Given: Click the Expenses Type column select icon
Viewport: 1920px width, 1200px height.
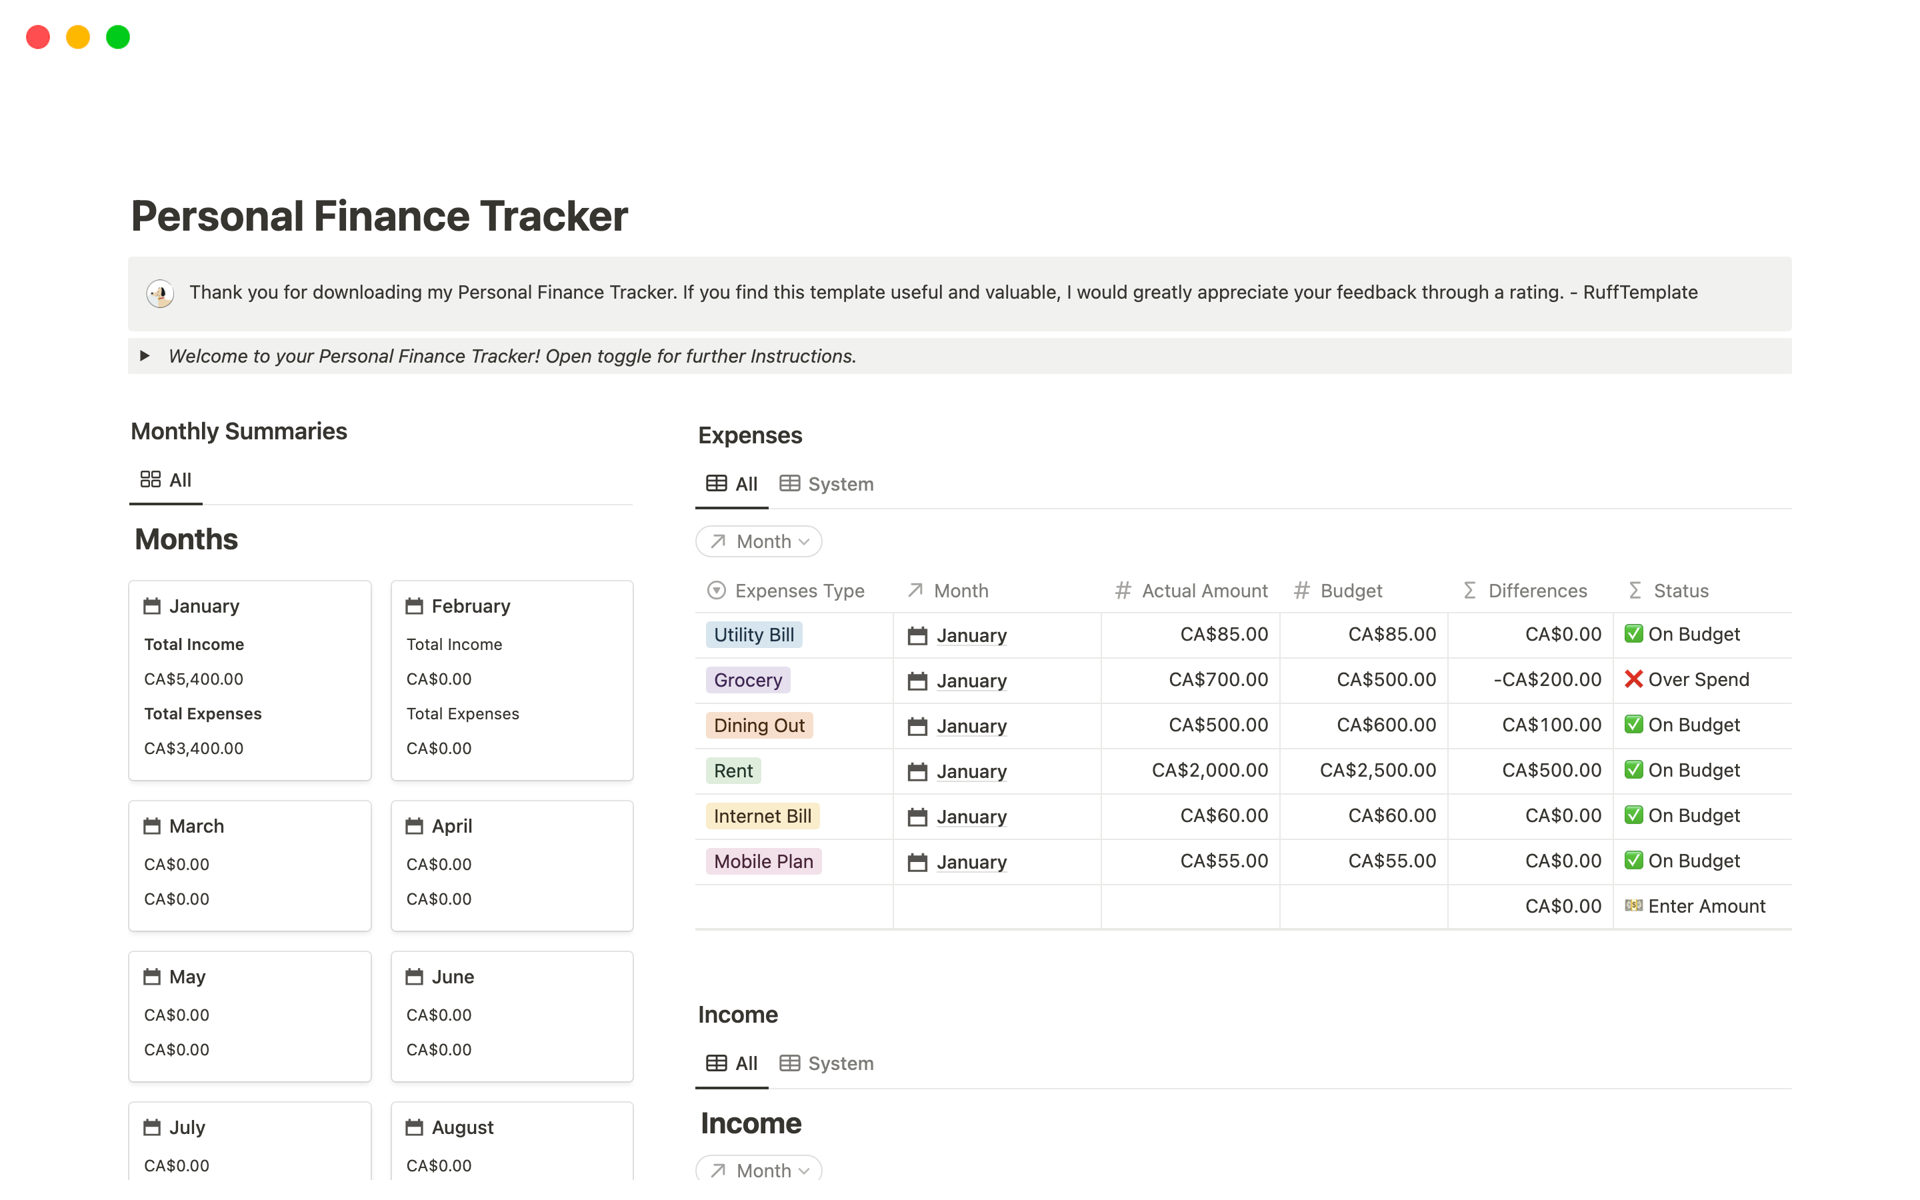Looking at the screenshot, I should coord(716,591).
